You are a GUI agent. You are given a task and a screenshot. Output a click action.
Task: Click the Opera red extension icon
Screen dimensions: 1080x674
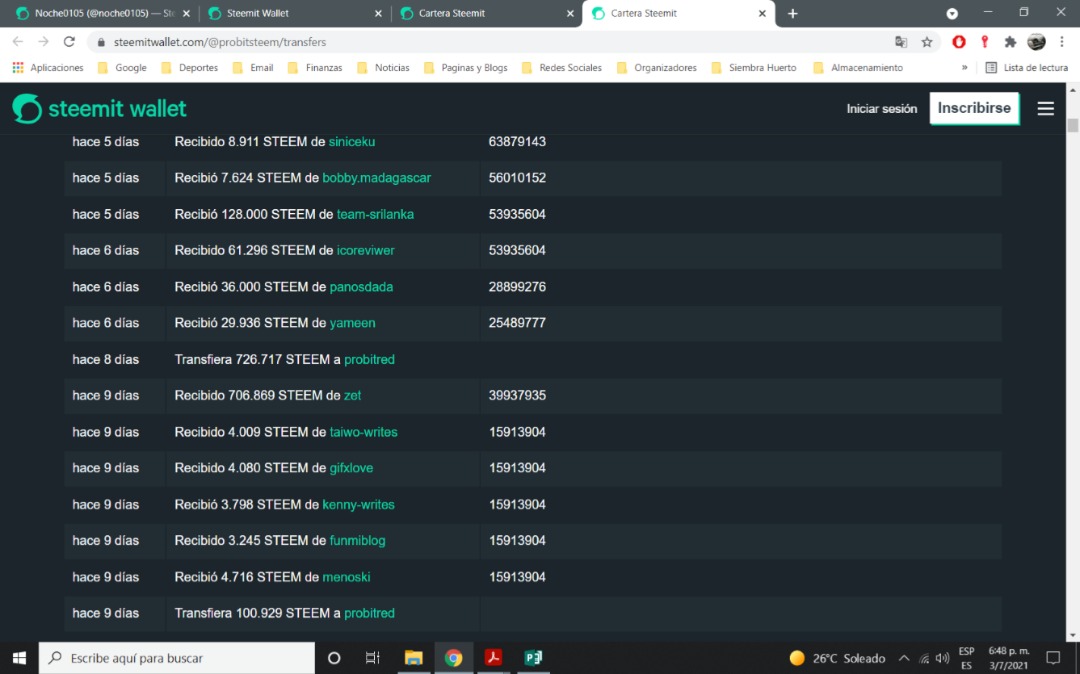(x=959, y=42)
